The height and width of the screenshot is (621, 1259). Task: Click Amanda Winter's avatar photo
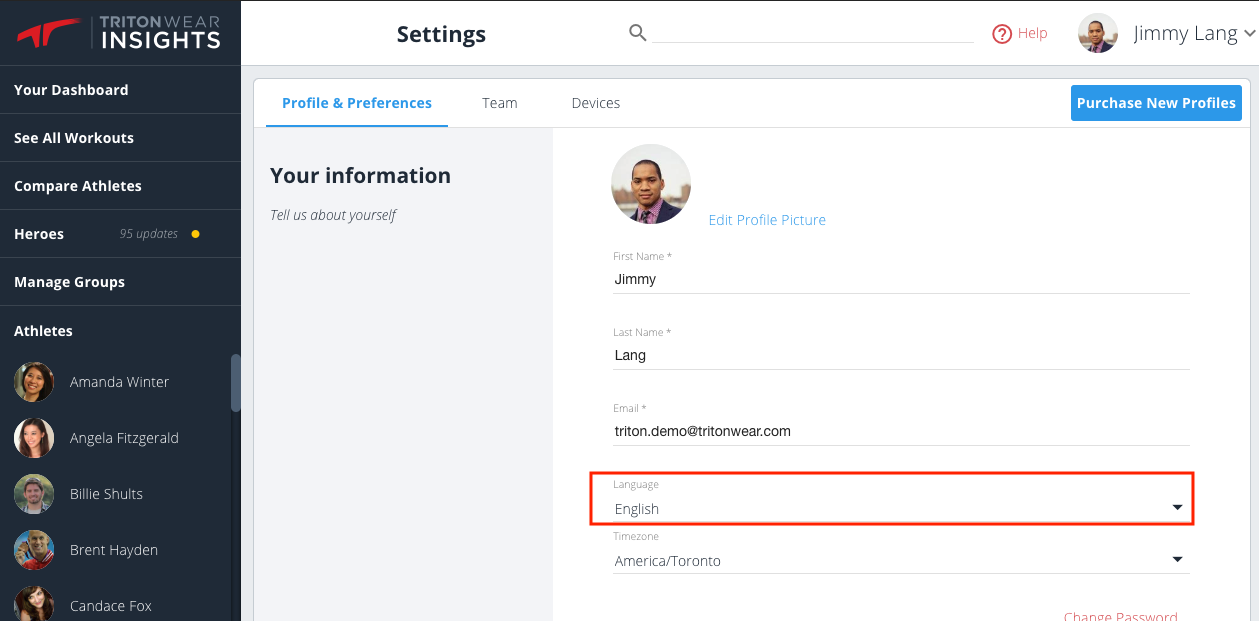tap(34, 382)
